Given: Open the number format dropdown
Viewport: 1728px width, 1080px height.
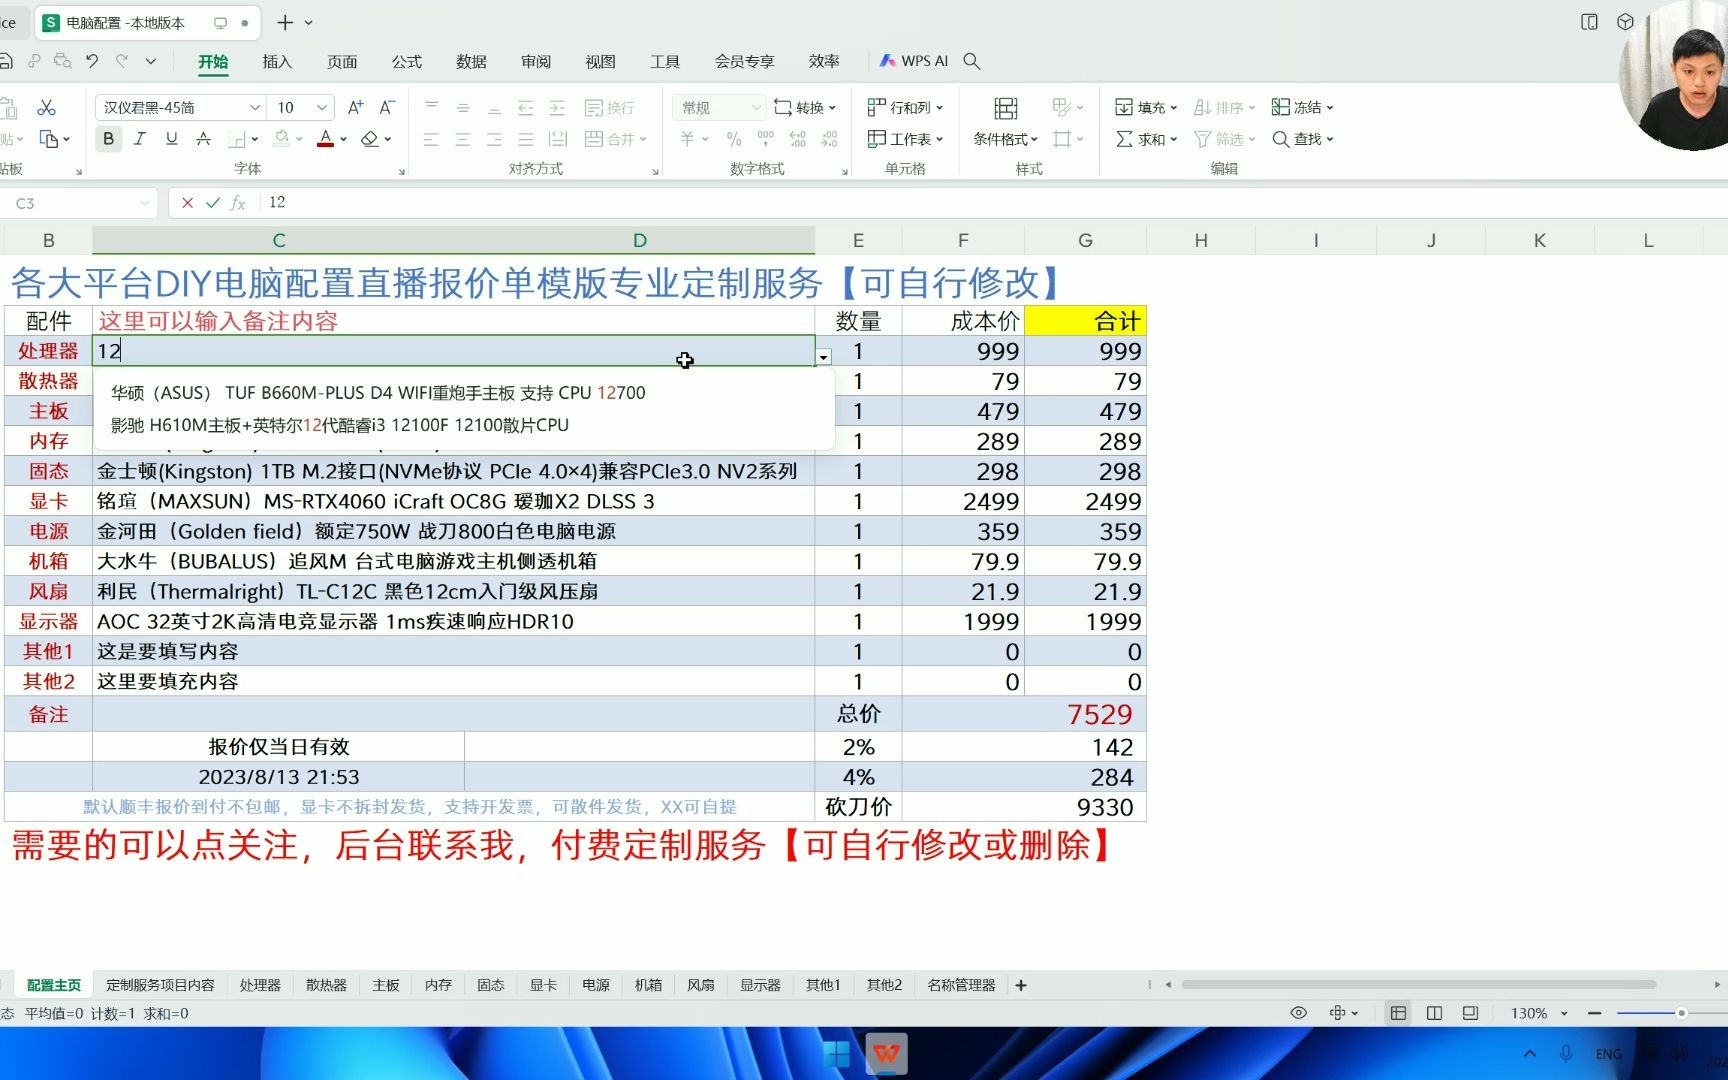Looking at the screenshot, I should tap(756, 107).
